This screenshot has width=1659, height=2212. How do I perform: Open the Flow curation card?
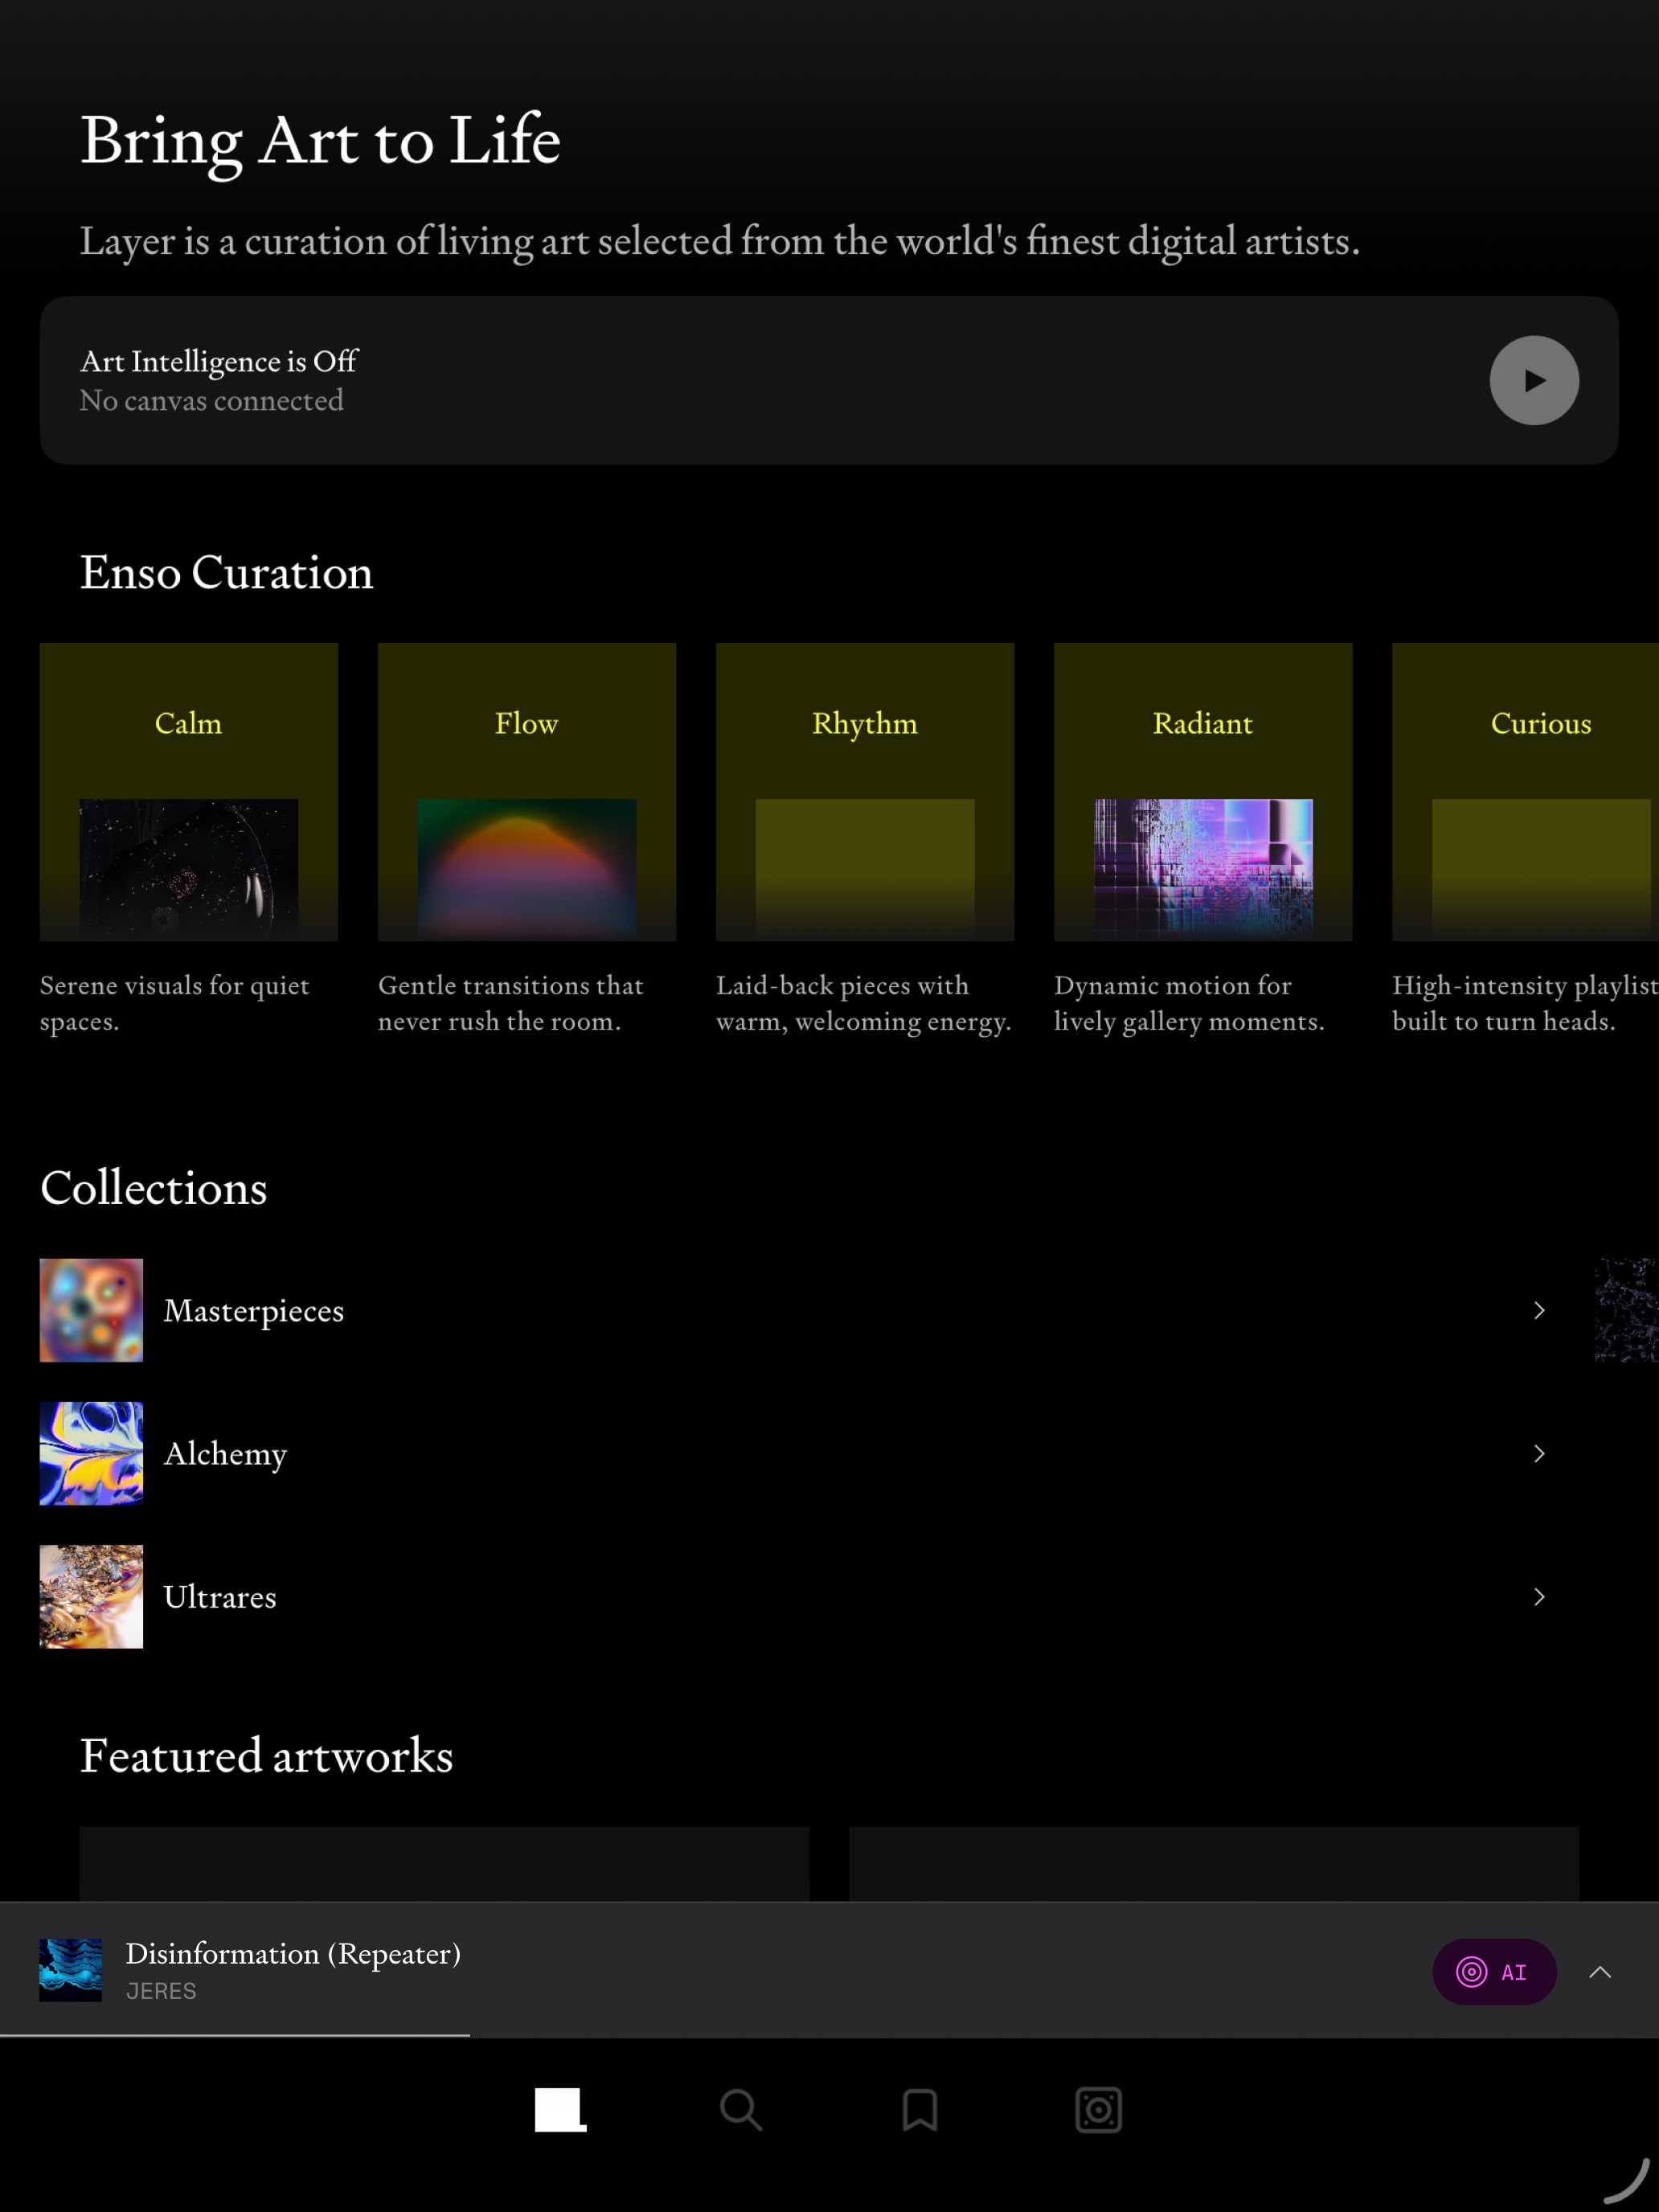click(526, 791)
